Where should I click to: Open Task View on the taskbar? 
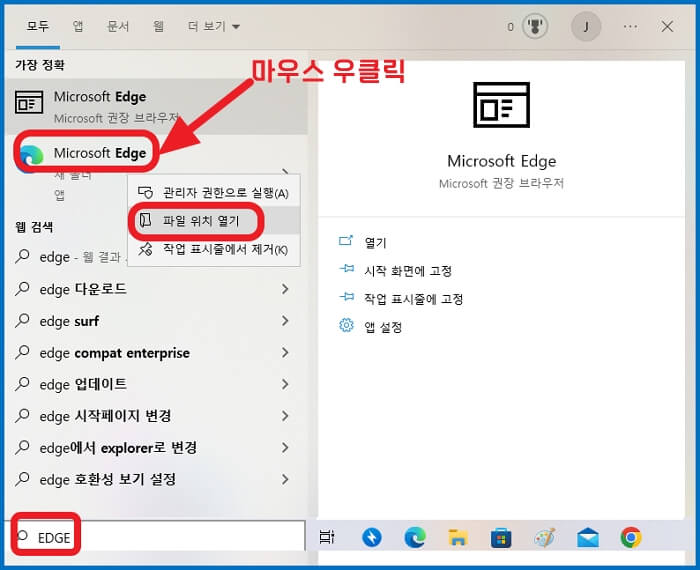327,537
